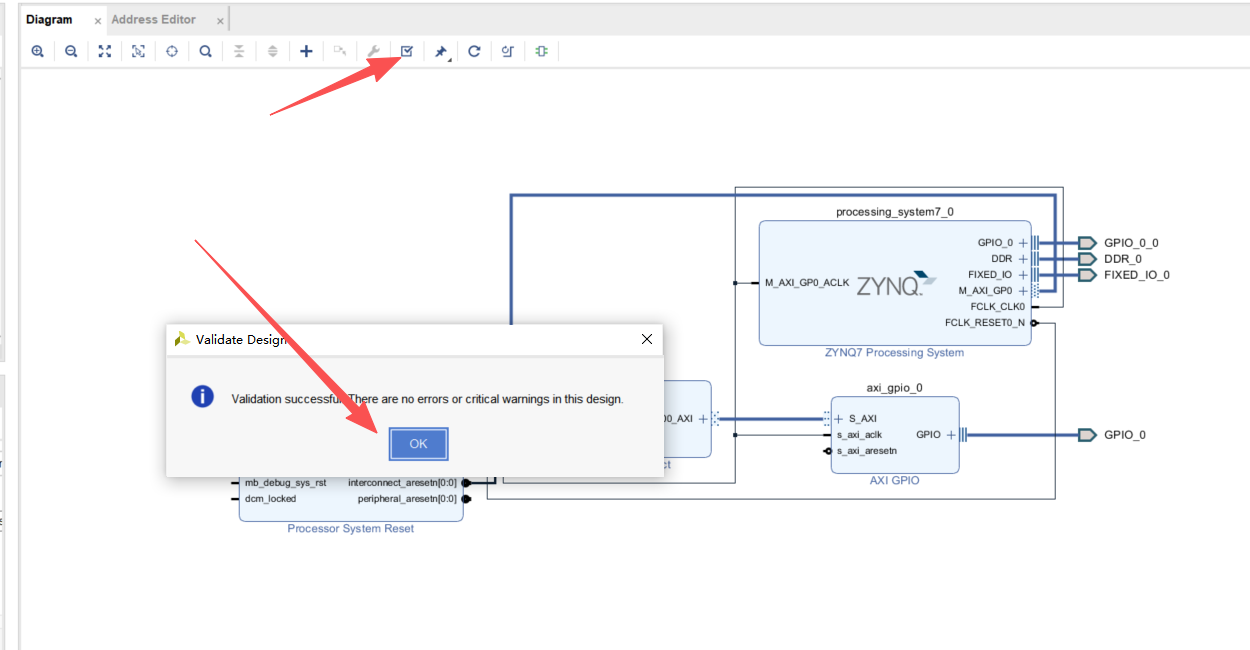Click the green interface connections icon
The width and height of the screenshot is (1250, 650).
click(x=541, y=51)
